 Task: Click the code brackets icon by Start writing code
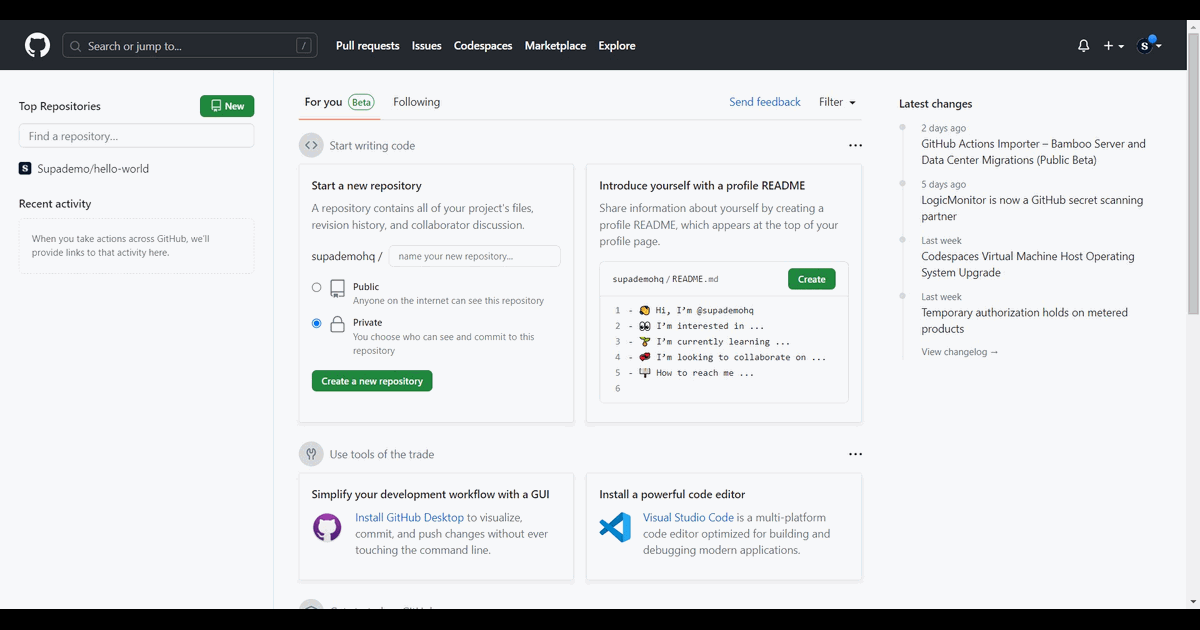coord(311,146)
